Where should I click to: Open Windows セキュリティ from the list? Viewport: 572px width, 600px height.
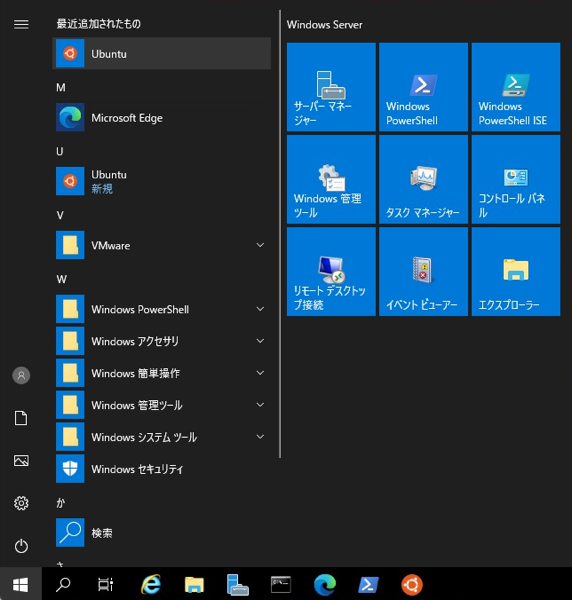tap(161, 468)
